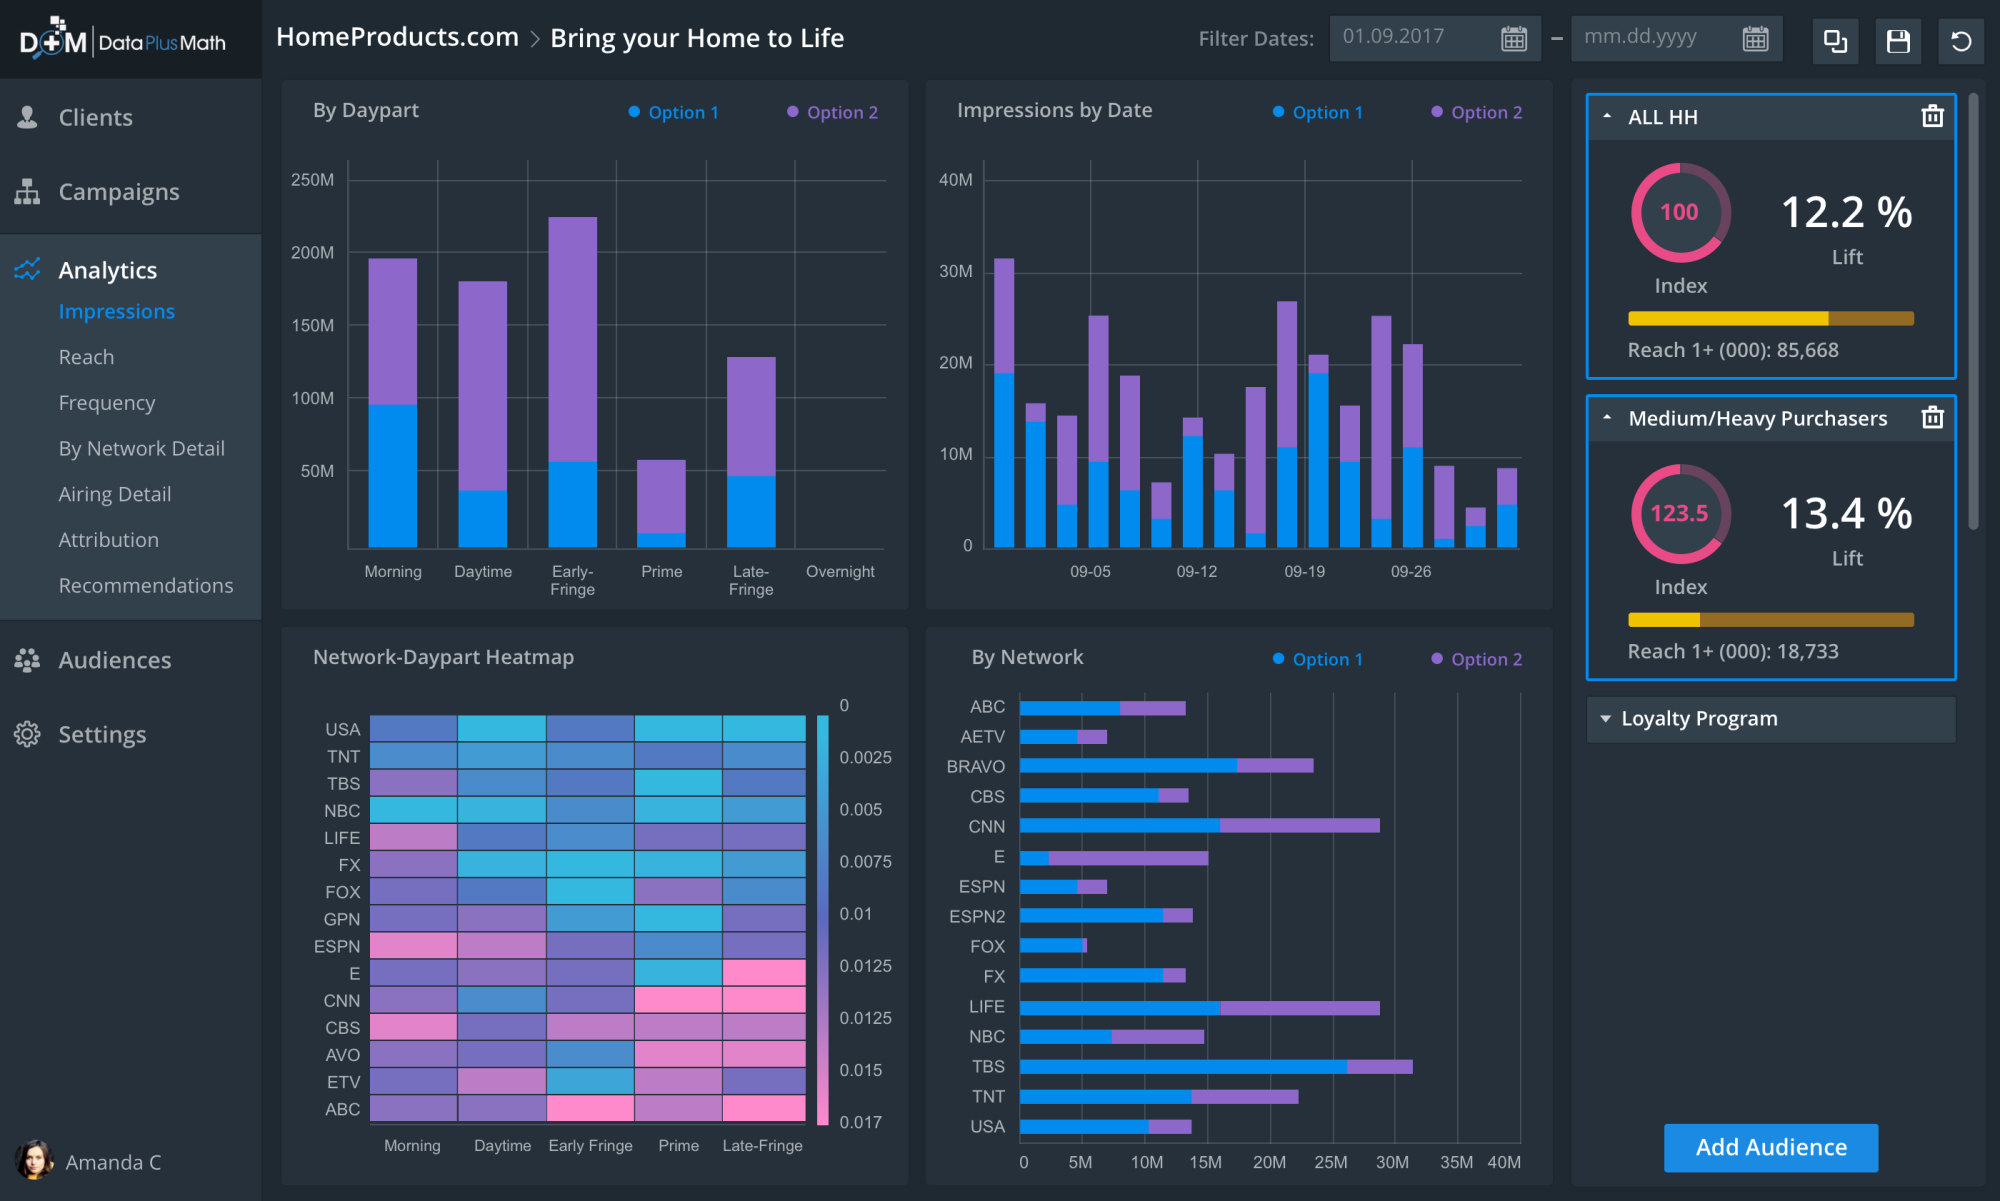Delete the ALL HH audience trash icon
This screenshot has width=2000, height=1201.
pyautogui.click(x=1932, y=117)
